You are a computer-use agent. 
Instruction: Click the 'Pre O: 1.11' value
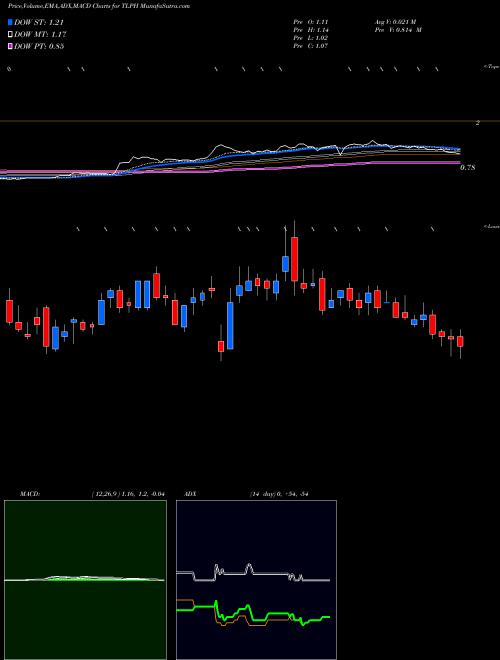(x=311, y=21)
